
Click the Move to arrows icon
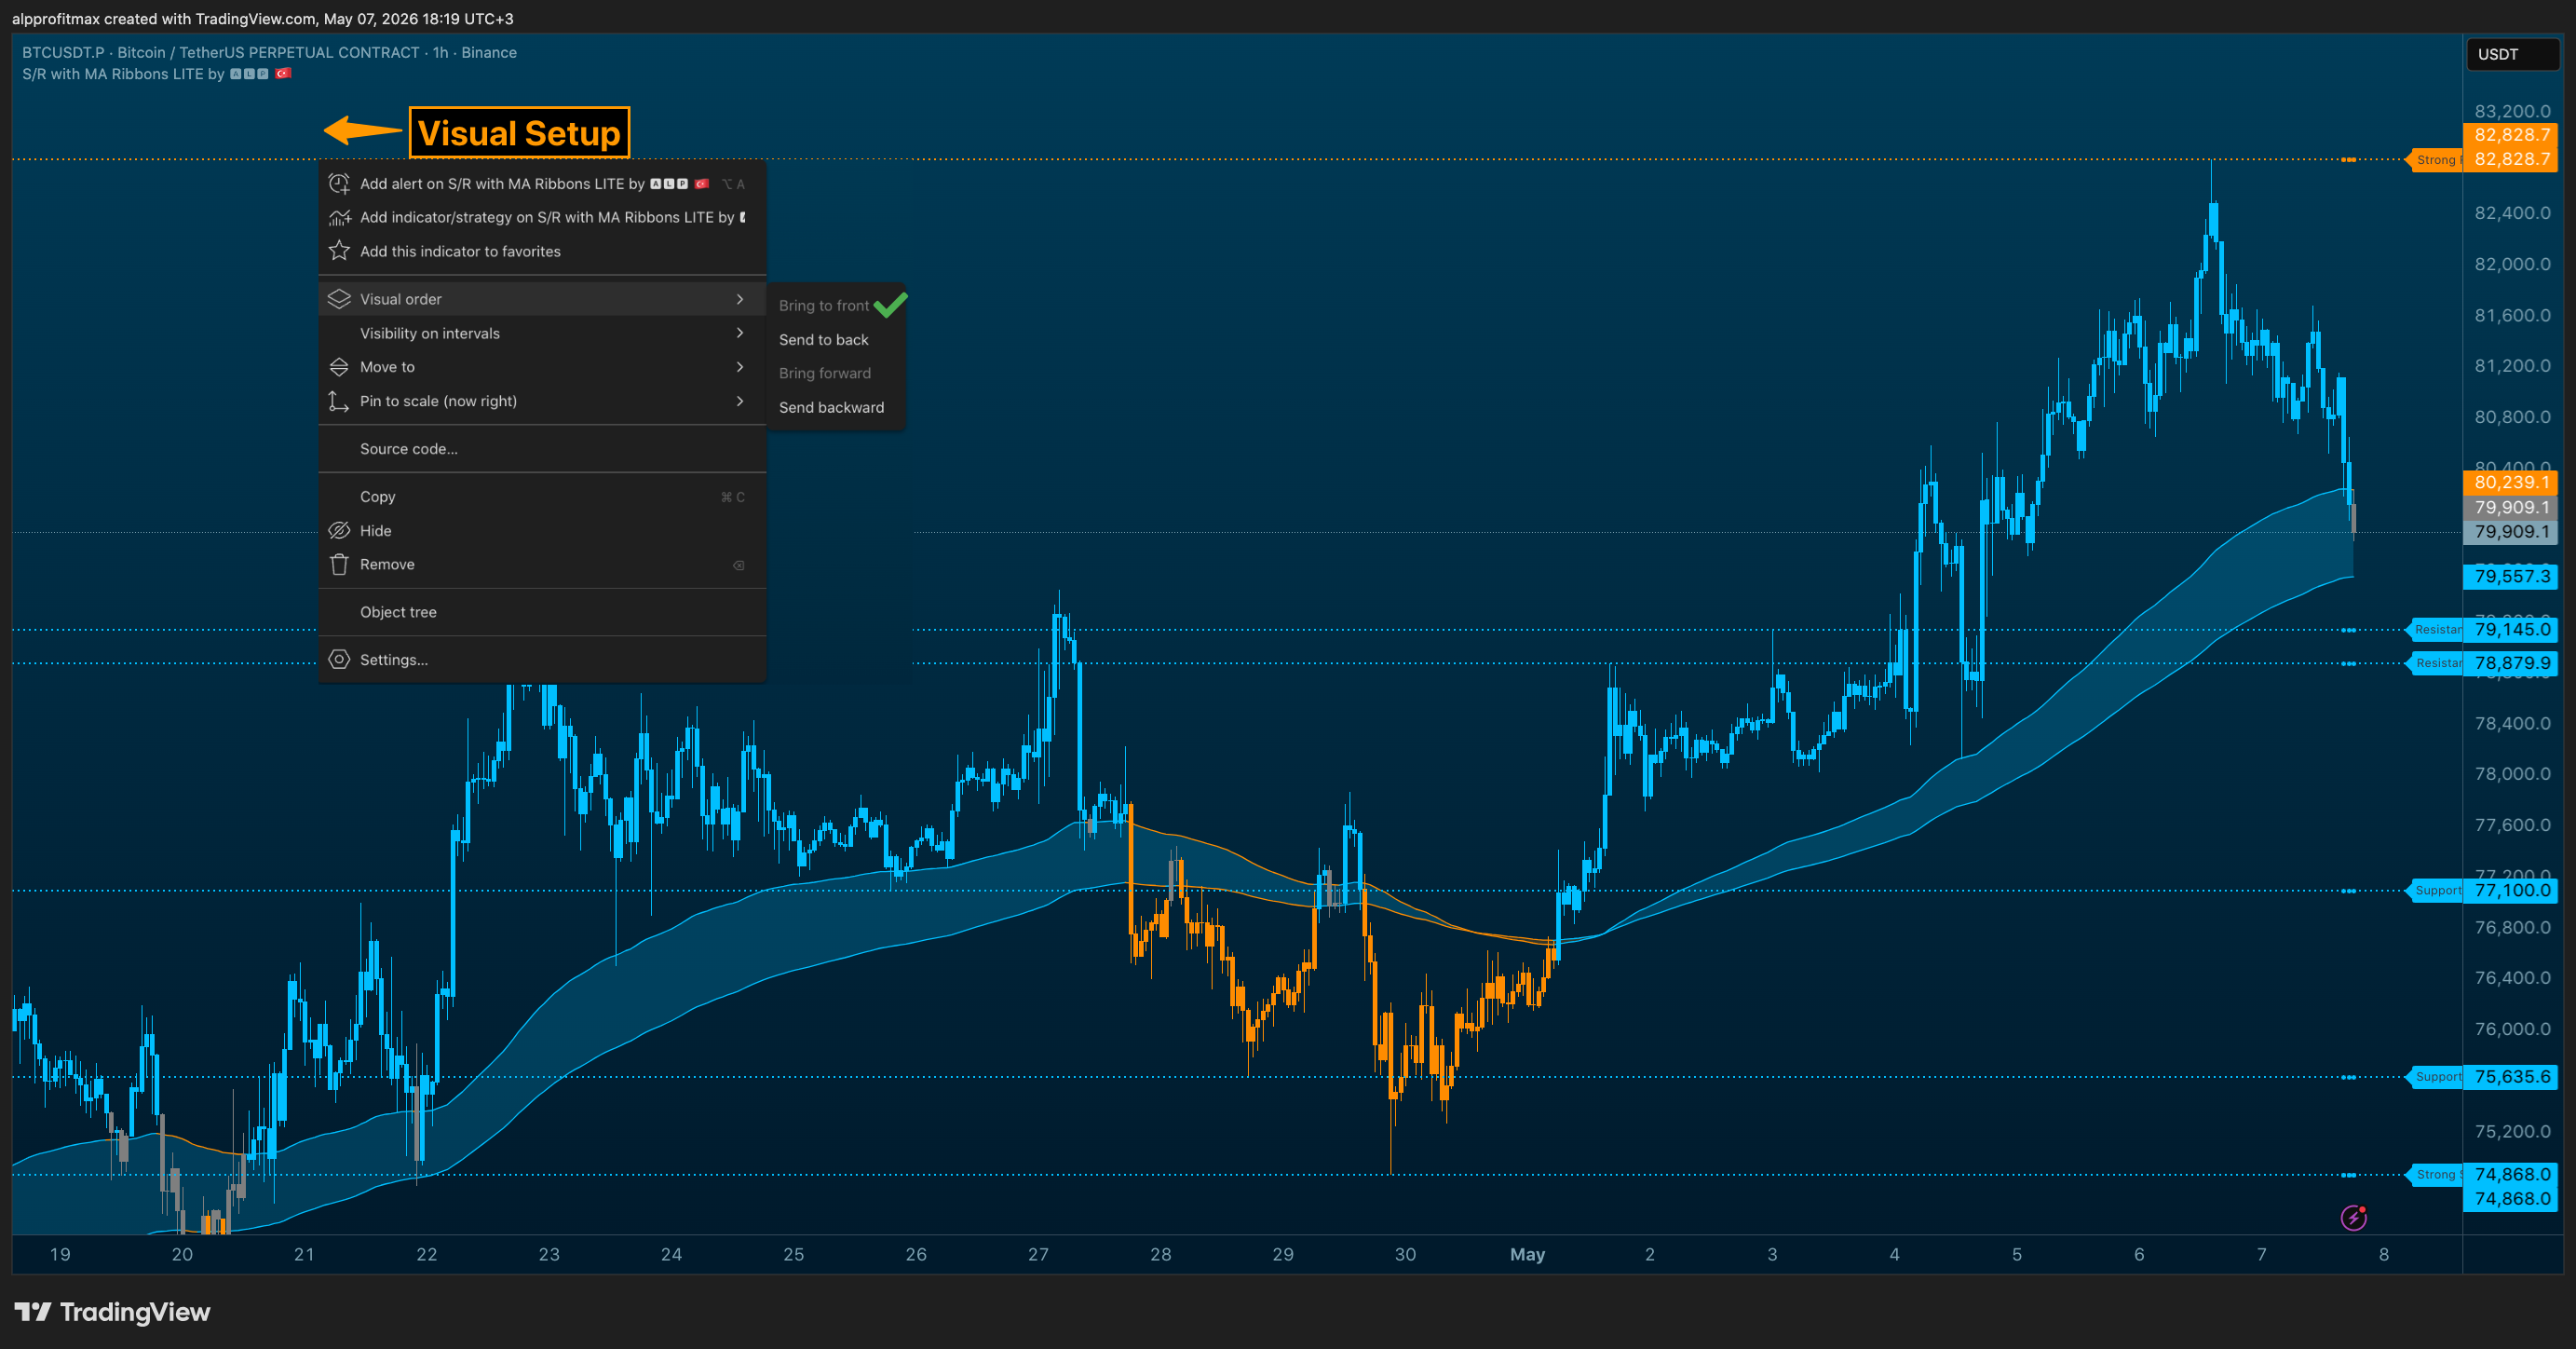[339, 367]
